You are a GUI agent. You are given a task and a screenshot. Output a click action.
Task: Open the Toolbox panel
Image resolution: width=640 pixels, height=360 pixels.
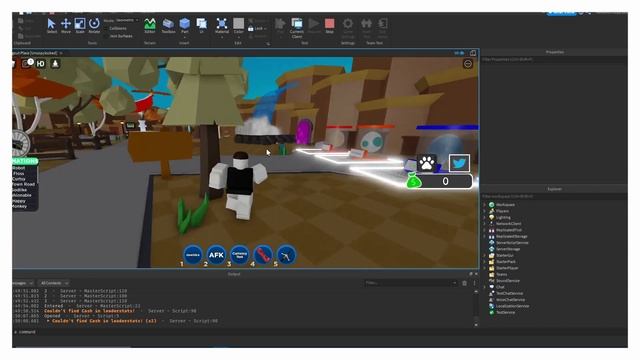coord(168,26)
